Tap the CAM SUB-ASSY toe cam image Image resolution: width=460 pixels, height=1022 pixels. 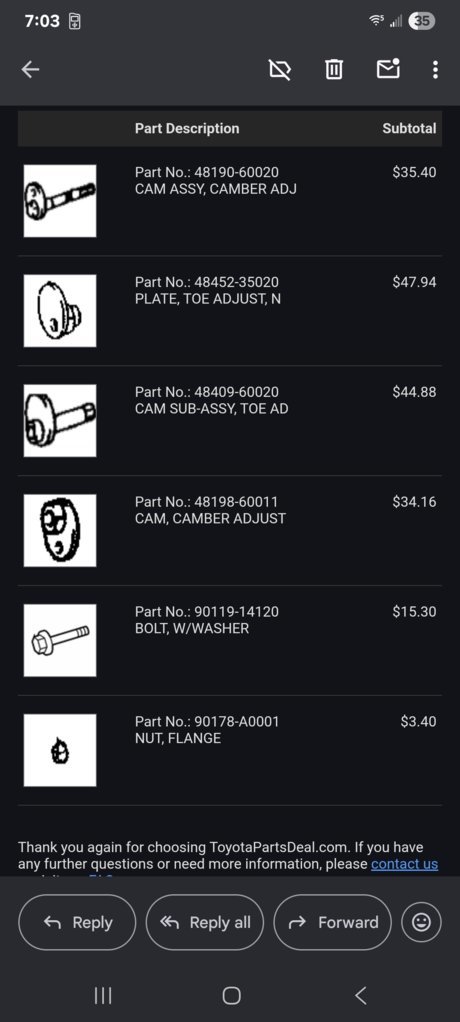click(x=60, y=420)
